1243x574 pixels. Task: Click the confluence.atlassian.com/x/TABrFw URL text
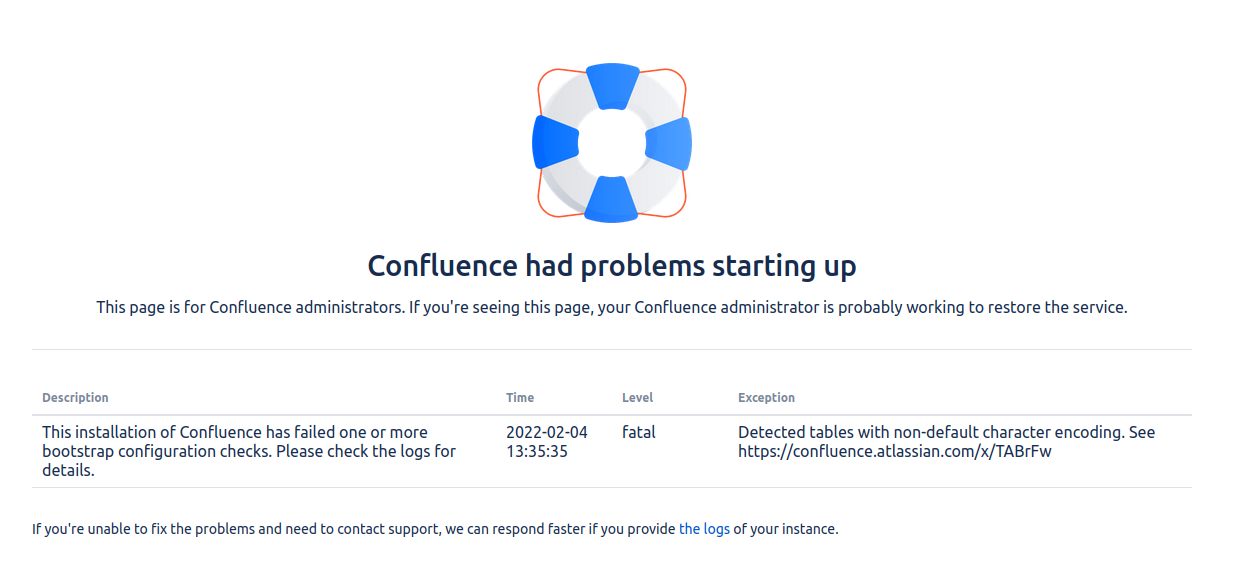pos(895,451)
